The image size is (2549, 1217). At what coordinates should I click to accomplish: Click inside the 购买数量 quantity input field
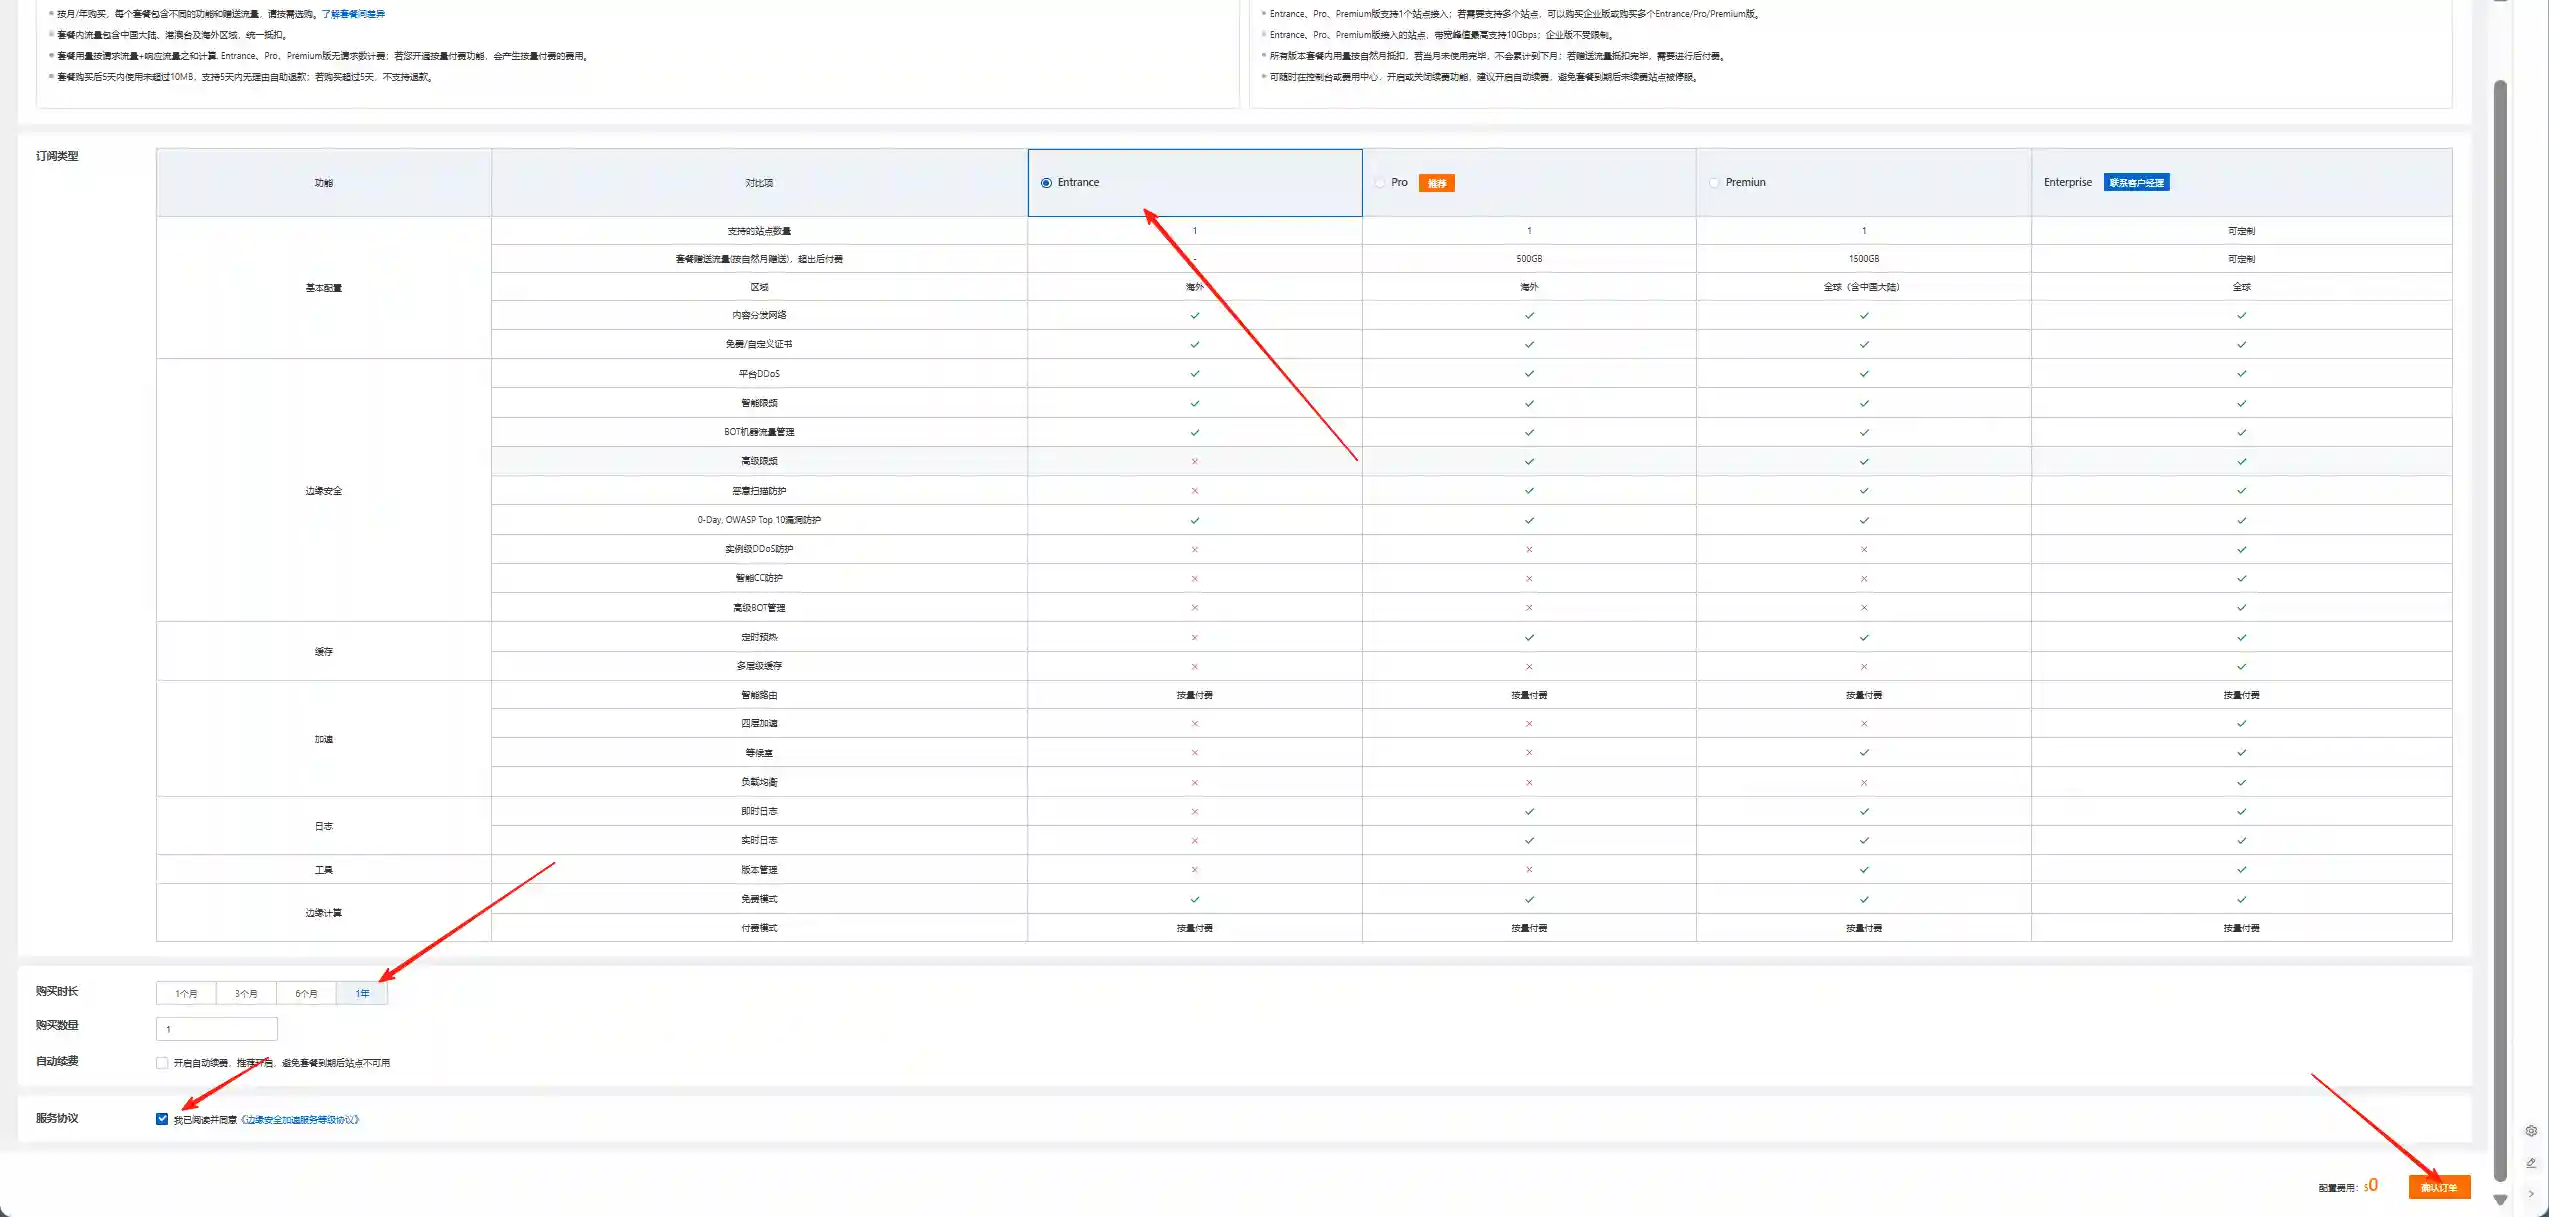coord(217,1028)
